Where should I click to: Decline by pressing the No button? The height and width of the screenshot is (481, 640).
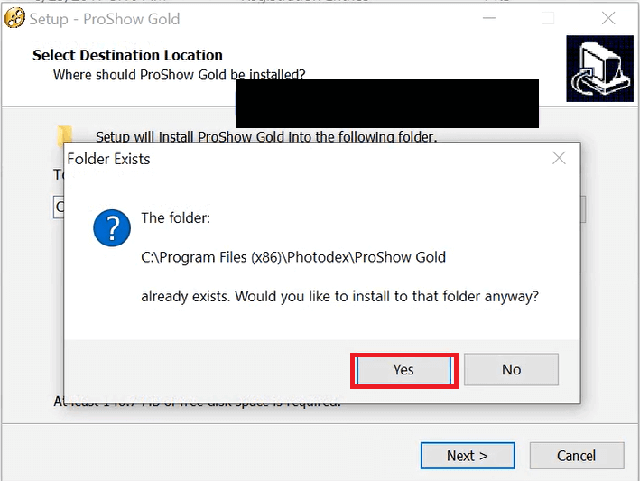coord(511,370)
